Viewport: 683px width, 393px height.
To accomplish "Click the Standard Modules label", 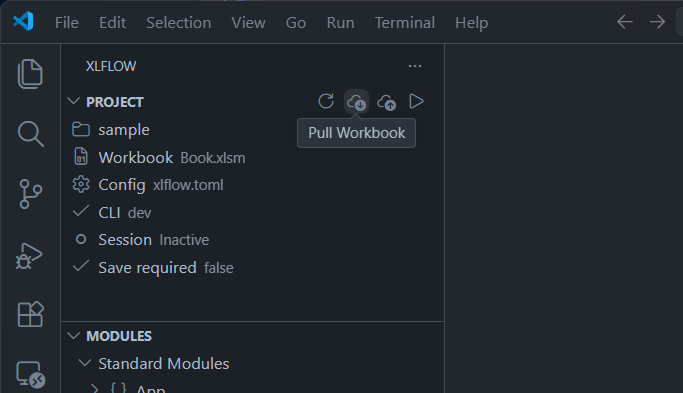I will pyautogui.click(x=164, y=363).
